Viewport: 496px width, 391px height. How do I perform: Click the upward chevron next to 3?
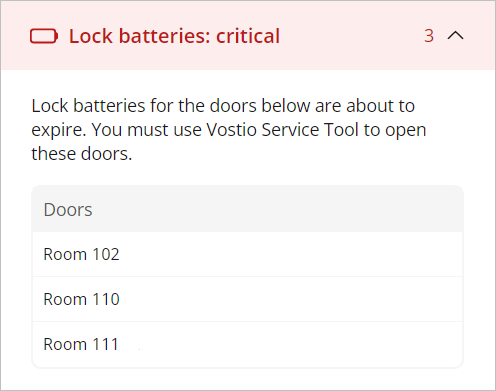(455, 35)
